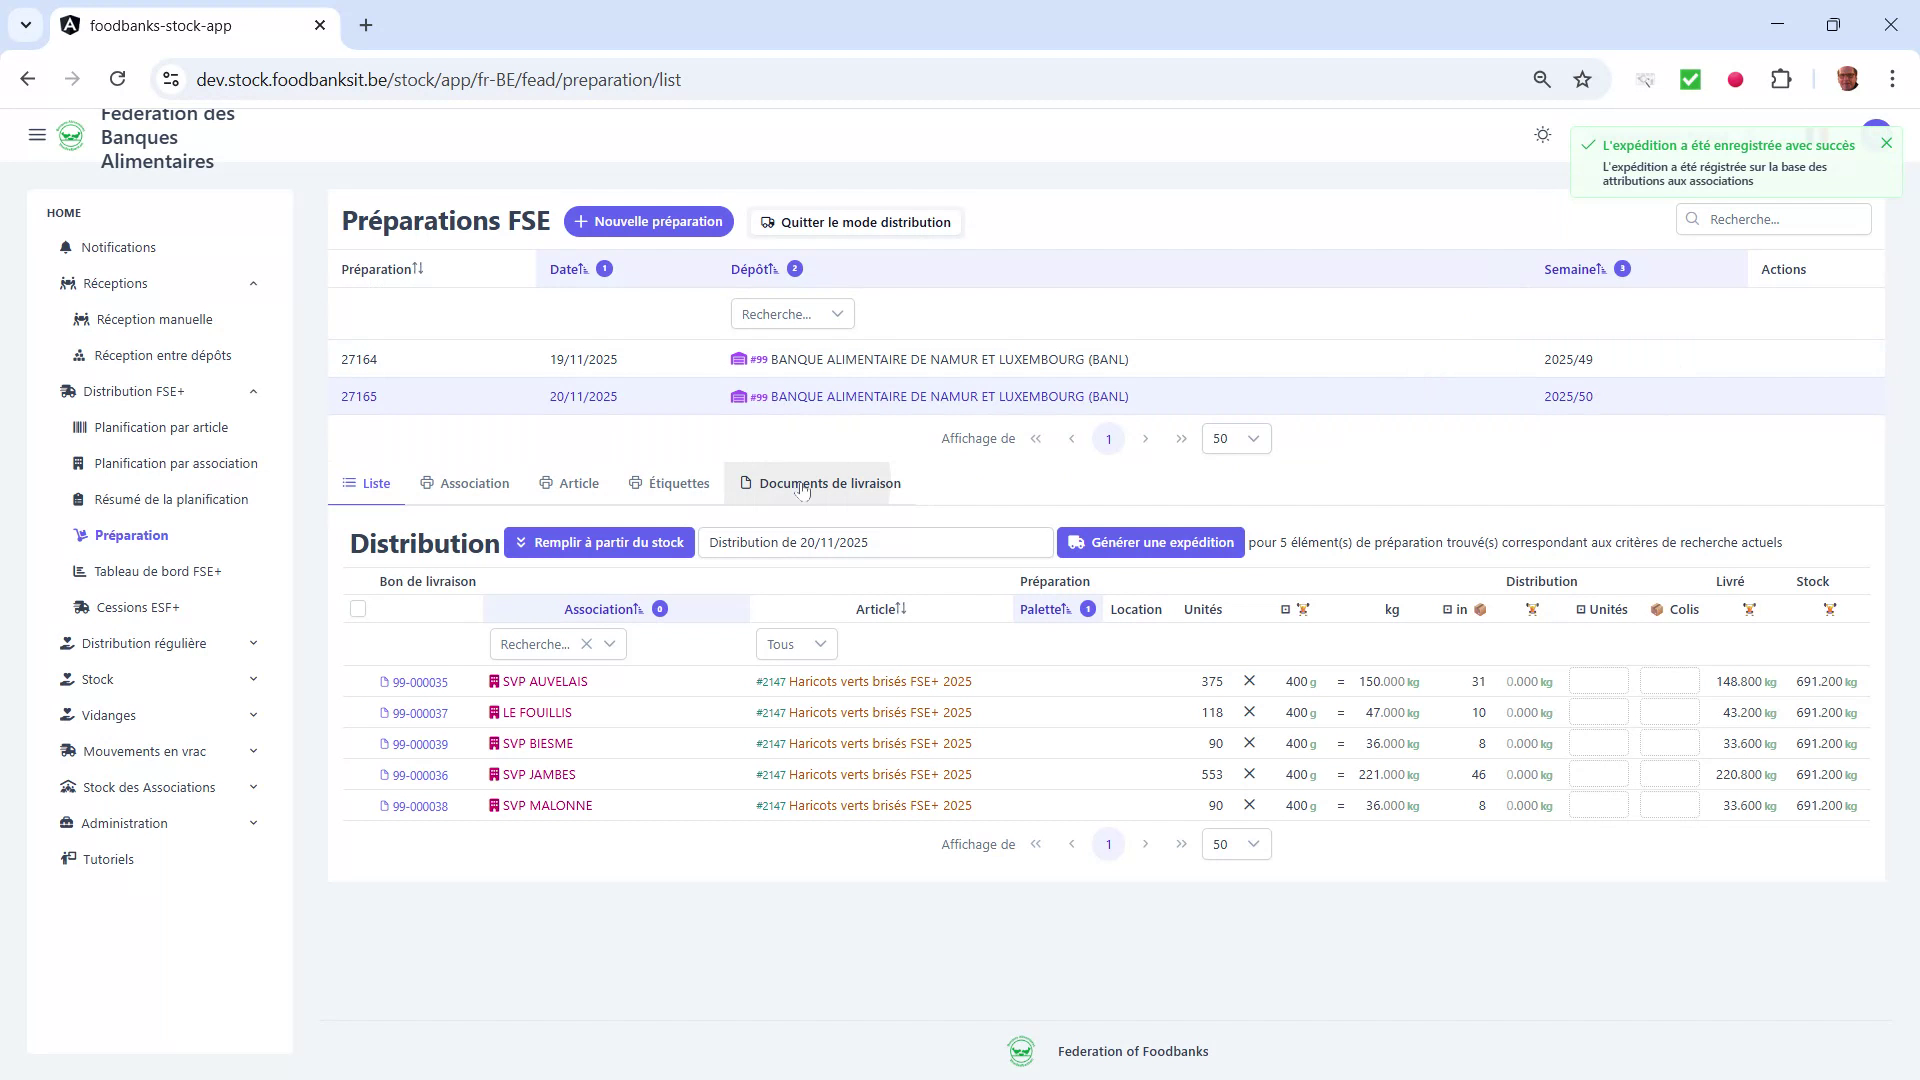Open the Tableau de bord FSE+ page
The height and width of the screenshot is (1080, 1920).
point(159,571)
